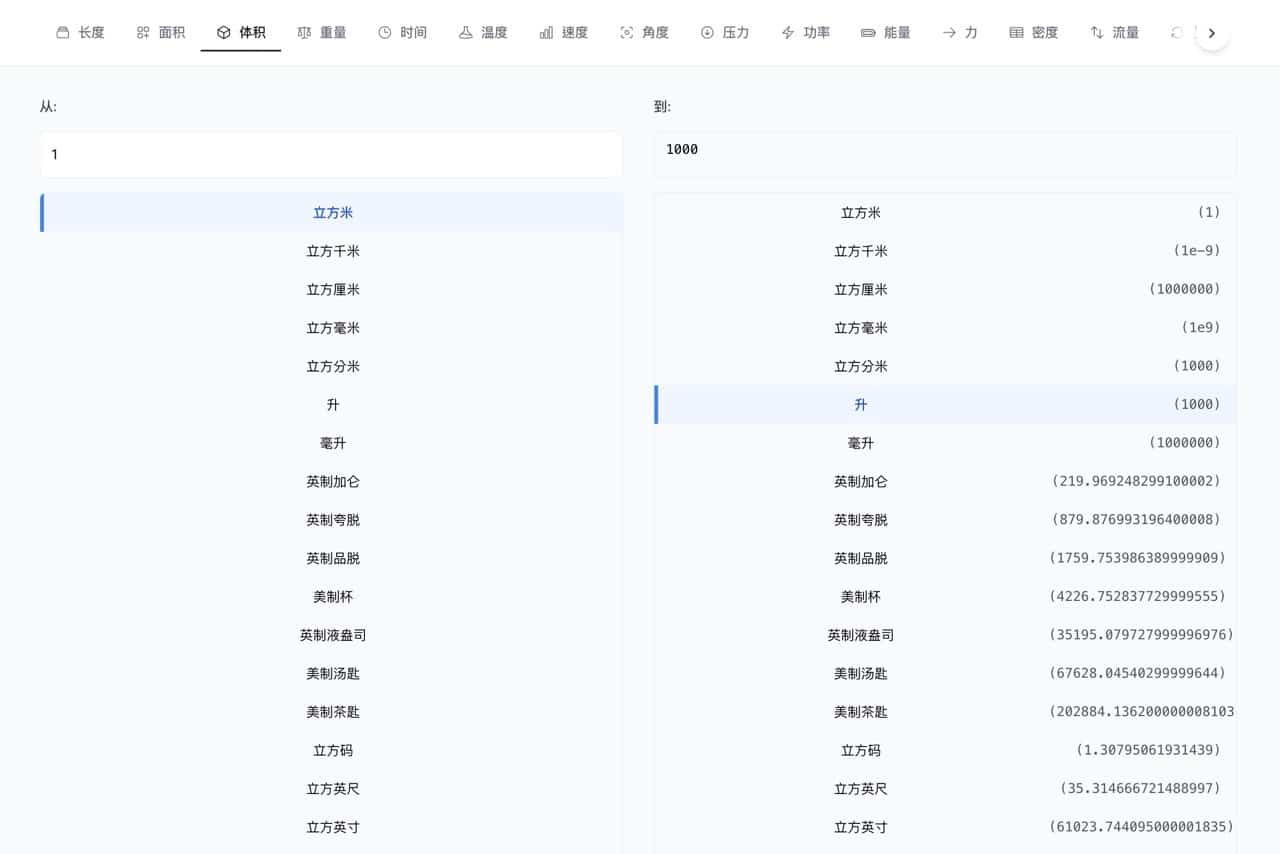Click the arrow icon beside 力
The image size is (1280, 854).
[x=949, y=33]
